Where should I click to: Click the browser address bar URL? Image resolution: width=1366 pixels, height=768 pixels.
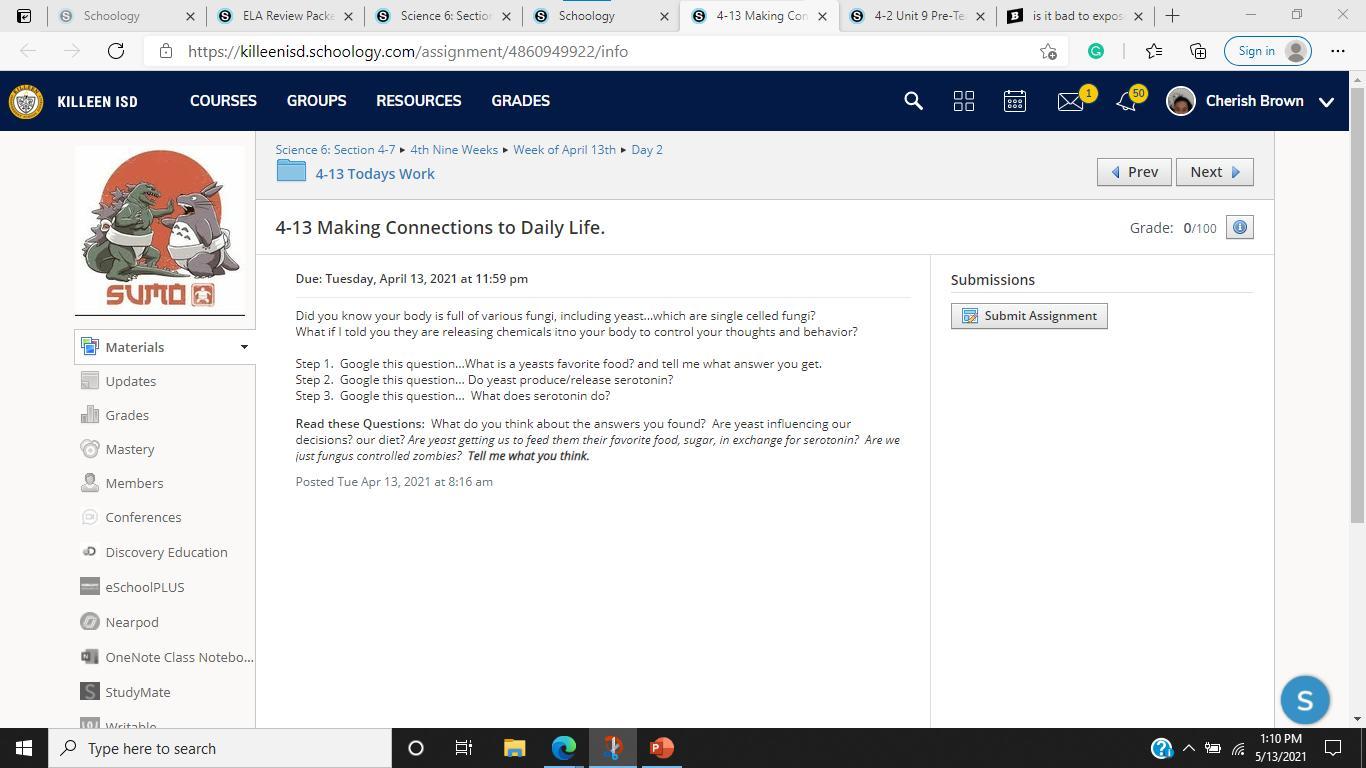408,51
